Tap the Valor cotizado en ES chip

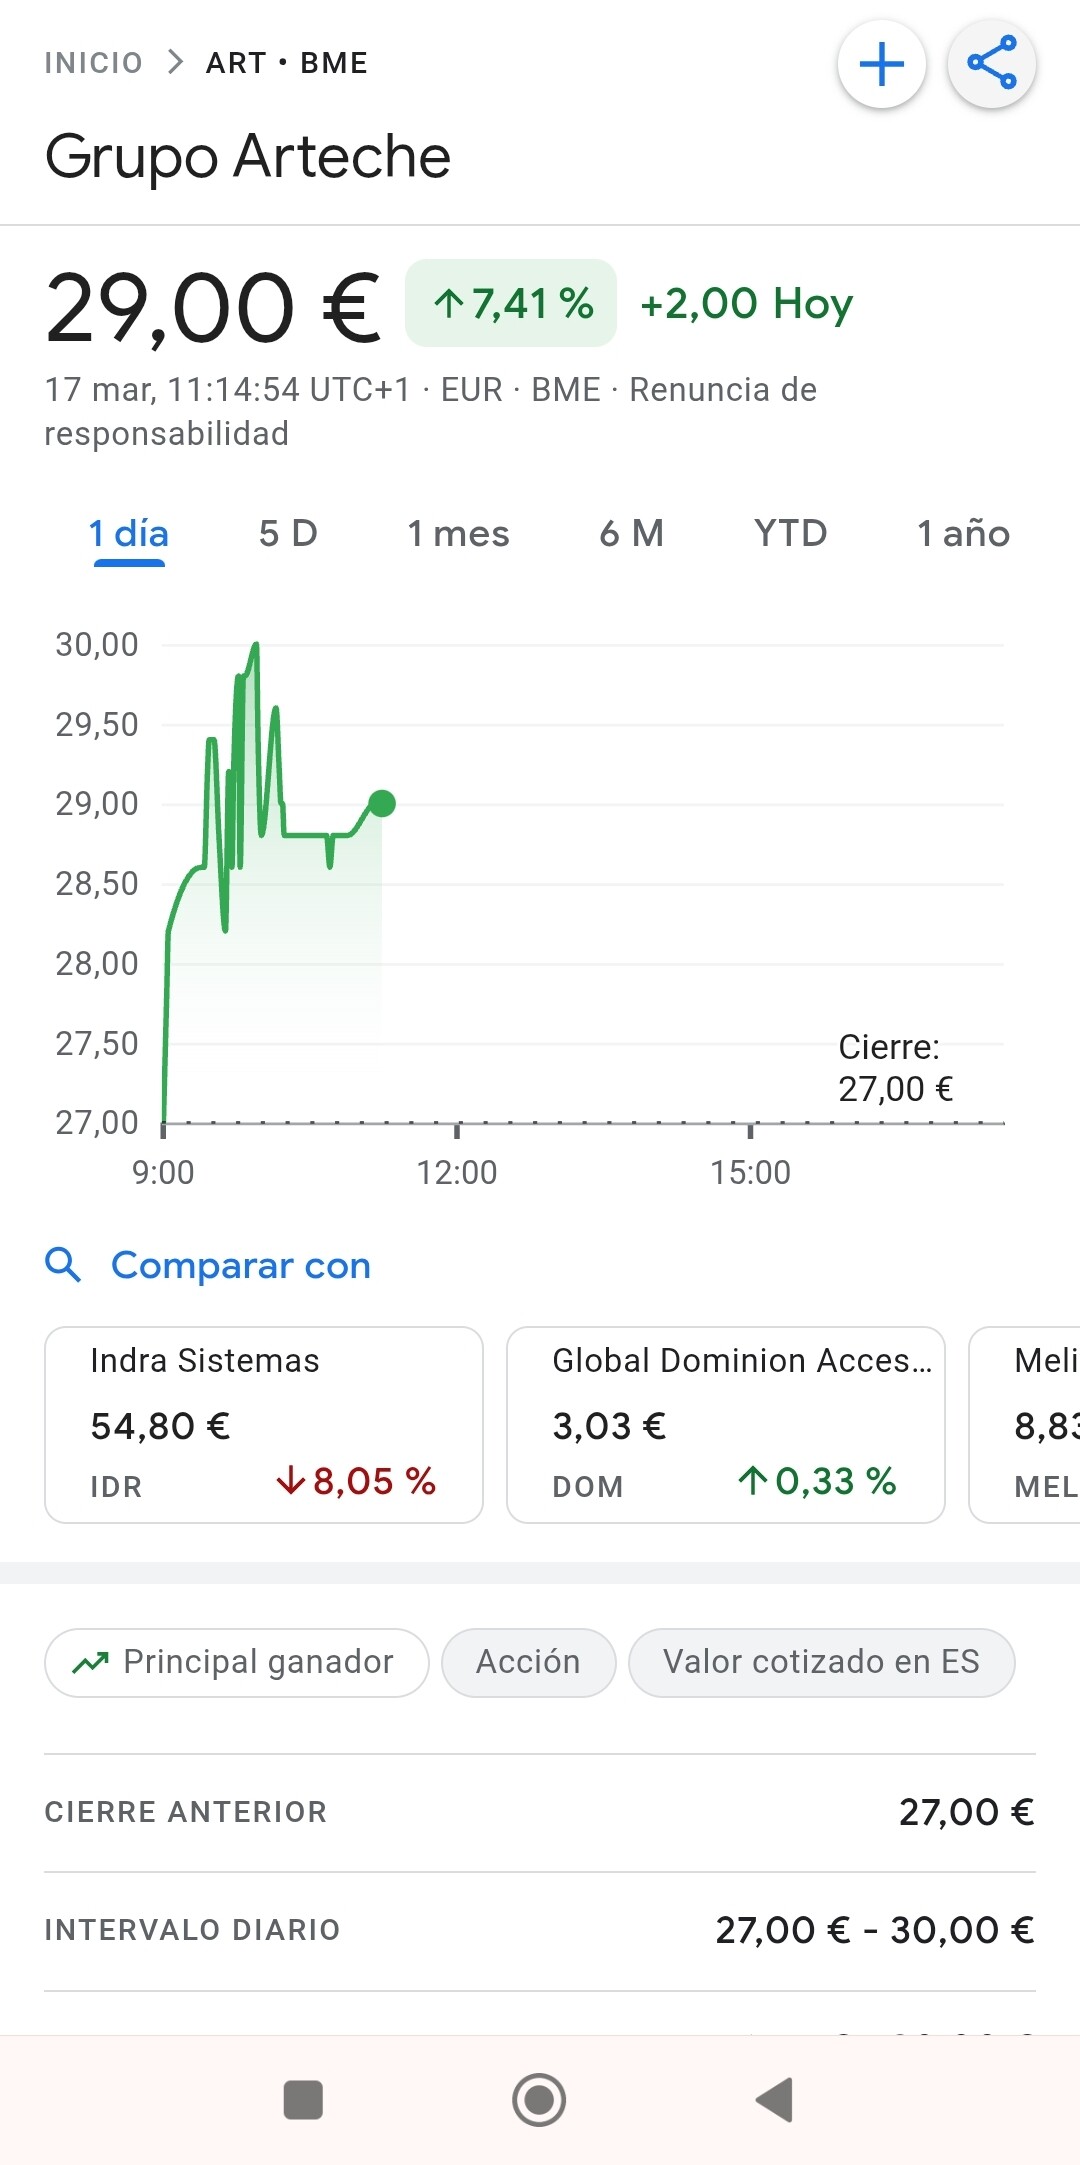pos(821,1662)
